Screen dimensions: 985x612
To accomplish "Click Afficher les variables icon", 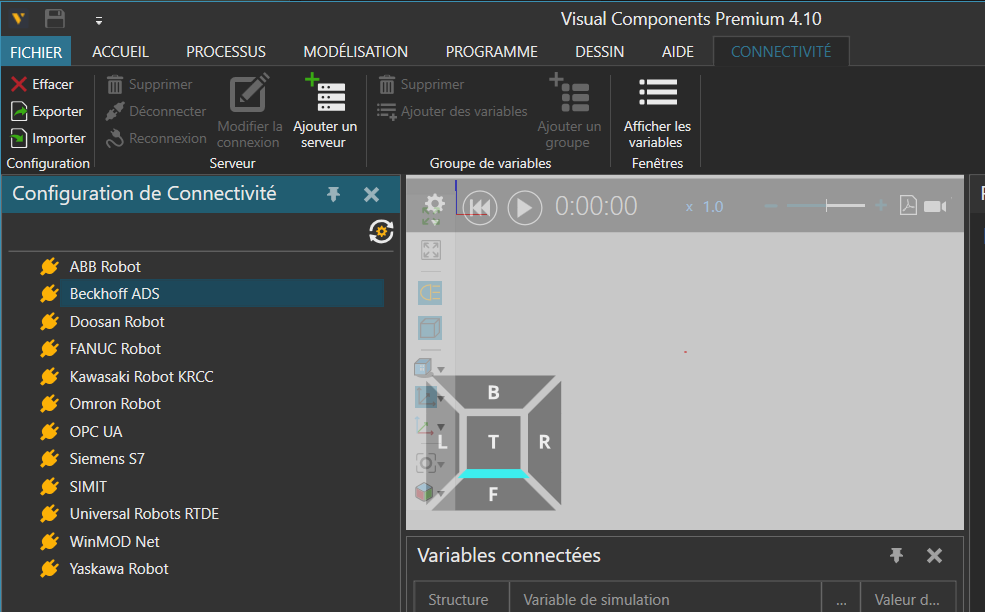I will click(657, 95).
